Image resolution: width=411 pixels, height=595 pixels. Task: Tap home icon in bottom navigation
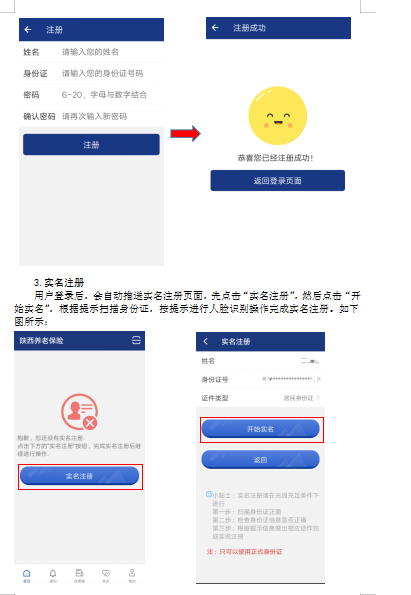click(27, 575)
